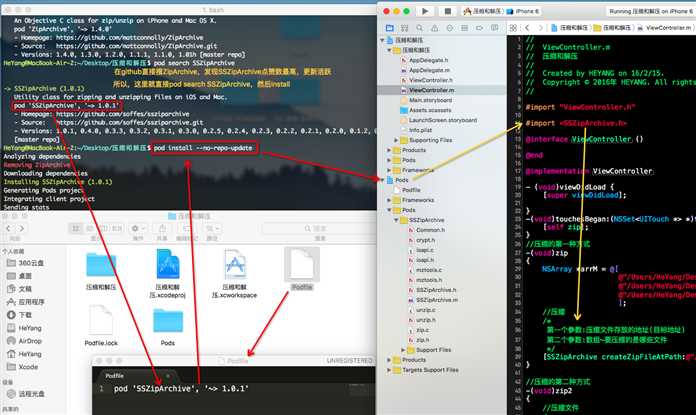
Task: Switch Finder to icon view
Action: (x=76, y=228)
